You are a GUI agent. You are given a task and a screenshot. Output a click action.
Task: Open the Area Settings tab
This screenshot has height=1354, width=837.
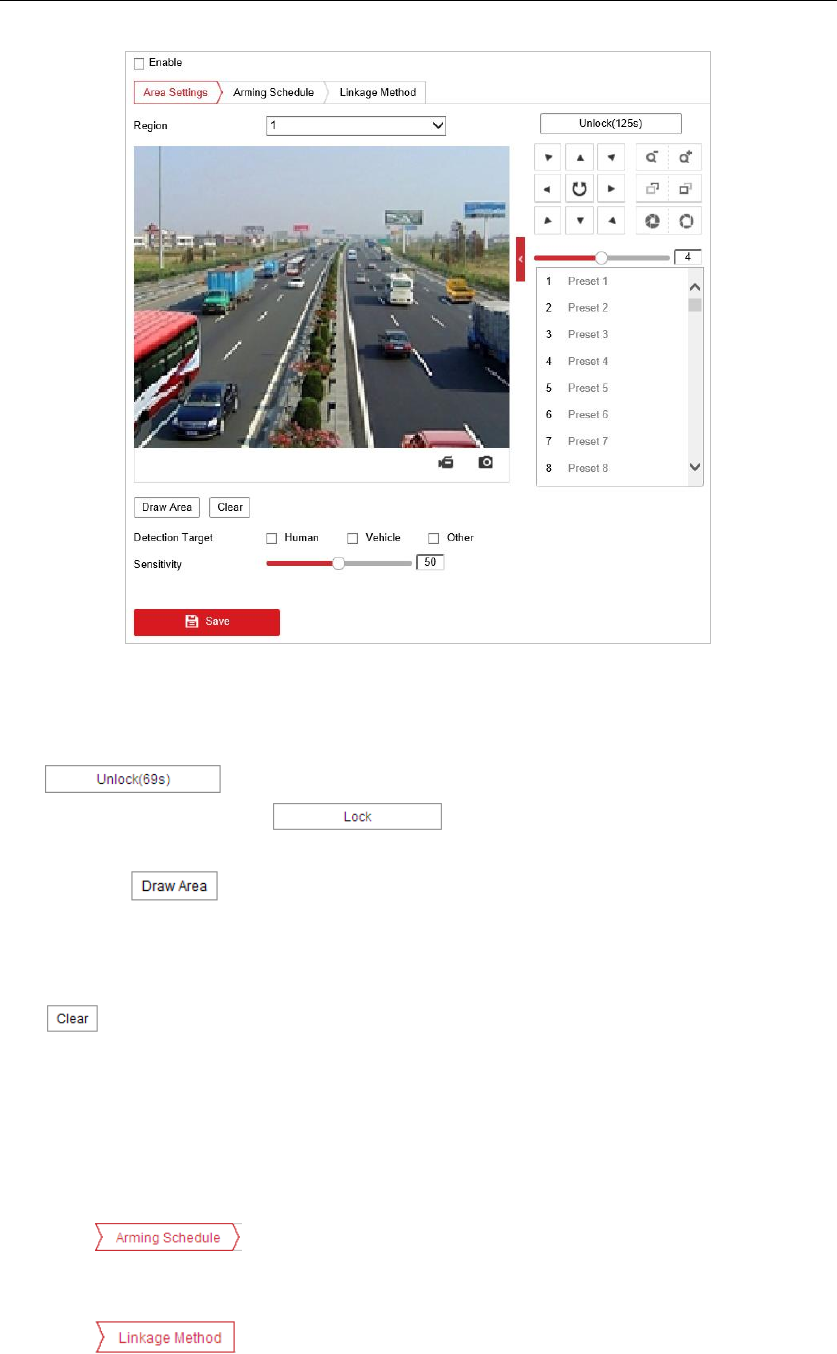[175, 92]
